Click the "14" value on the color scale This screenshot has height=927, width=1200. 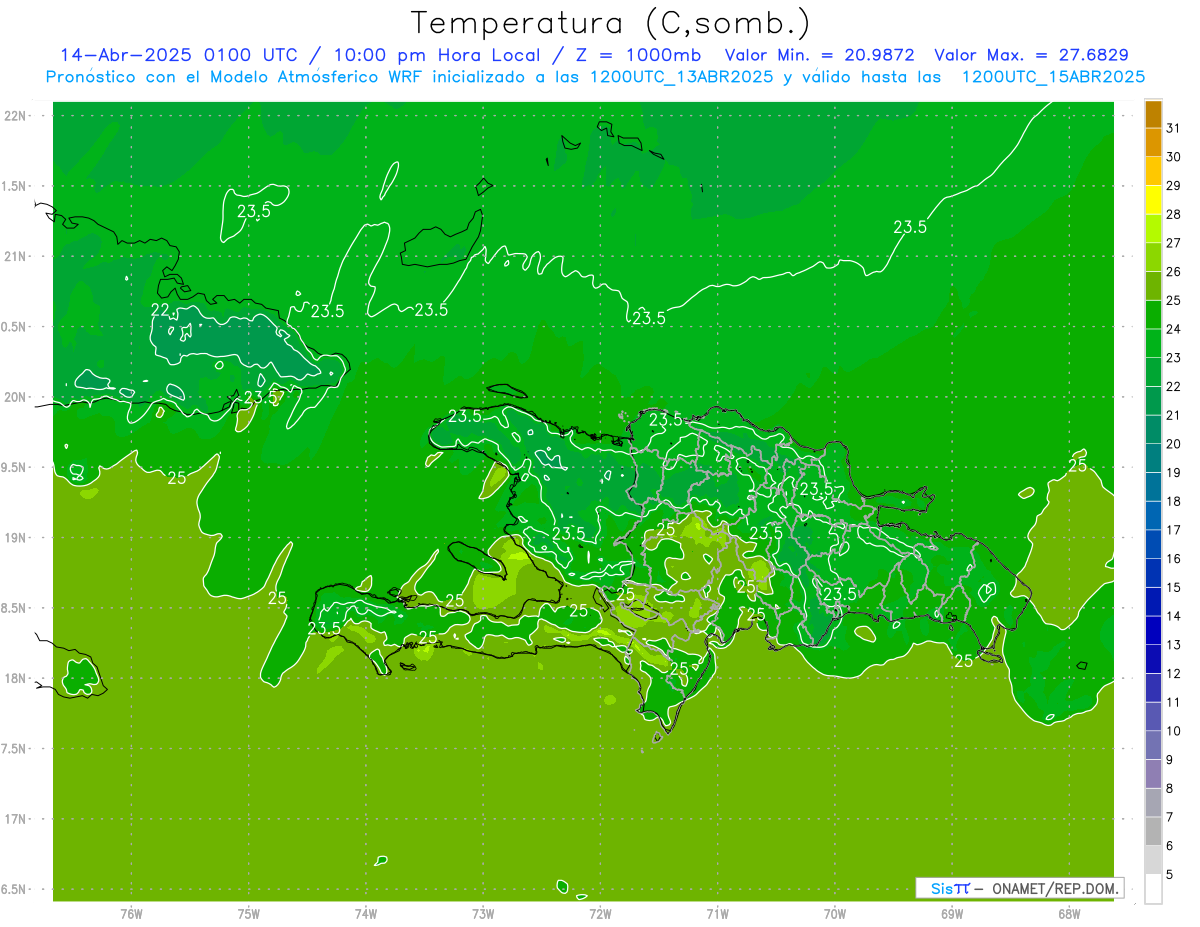coord(1174,616)
